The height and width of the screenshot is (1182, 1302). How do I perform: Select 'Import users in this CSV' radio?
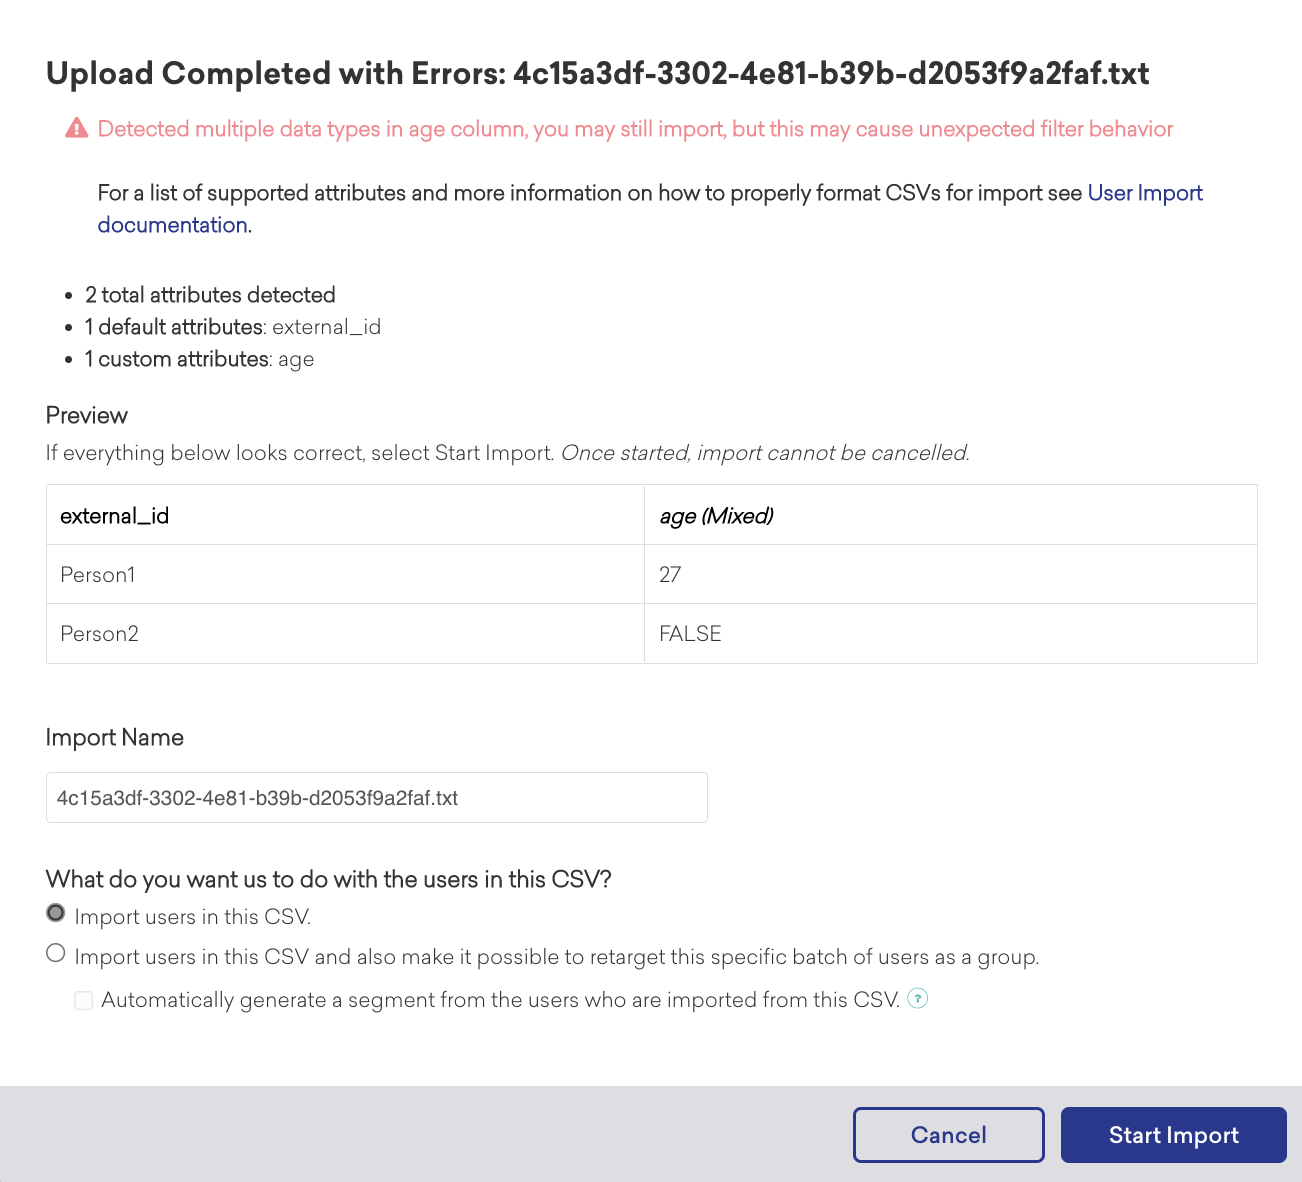click(x=56, y=914)
